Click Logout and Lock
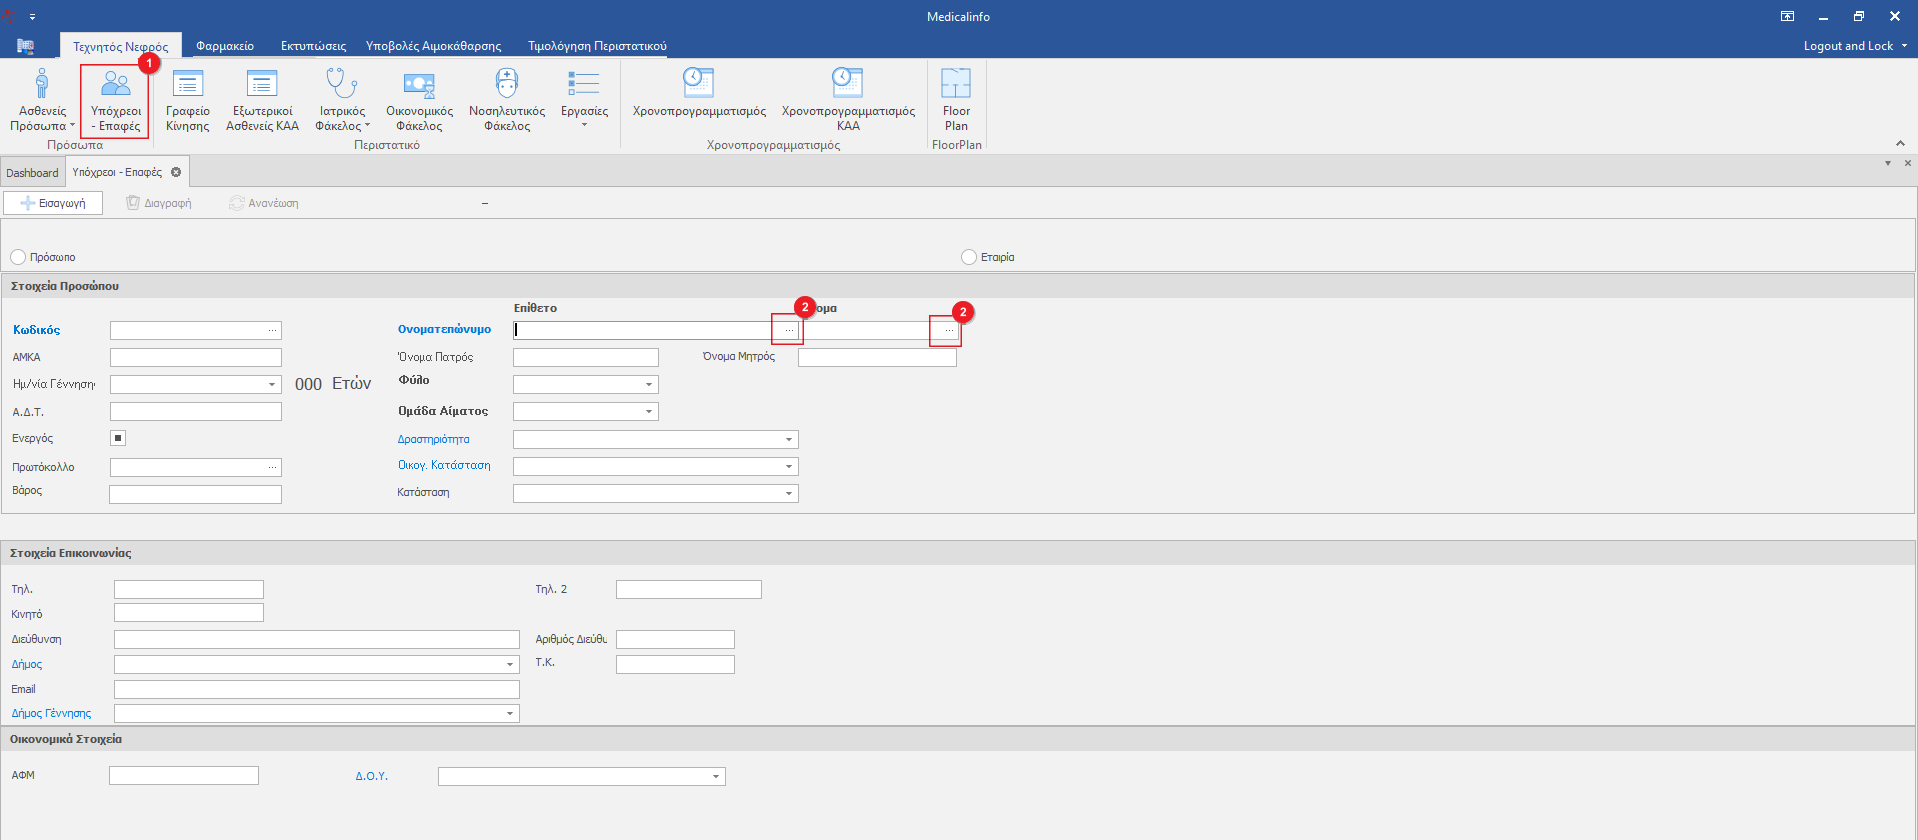Screen dimensions: 1918x840 pos(1848,46)
